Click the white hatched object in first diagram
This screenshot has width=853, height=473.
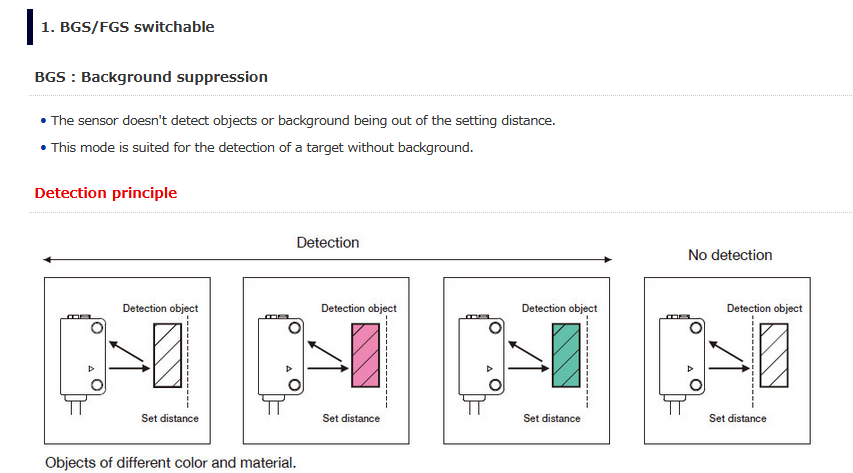(x=168, y=355)
